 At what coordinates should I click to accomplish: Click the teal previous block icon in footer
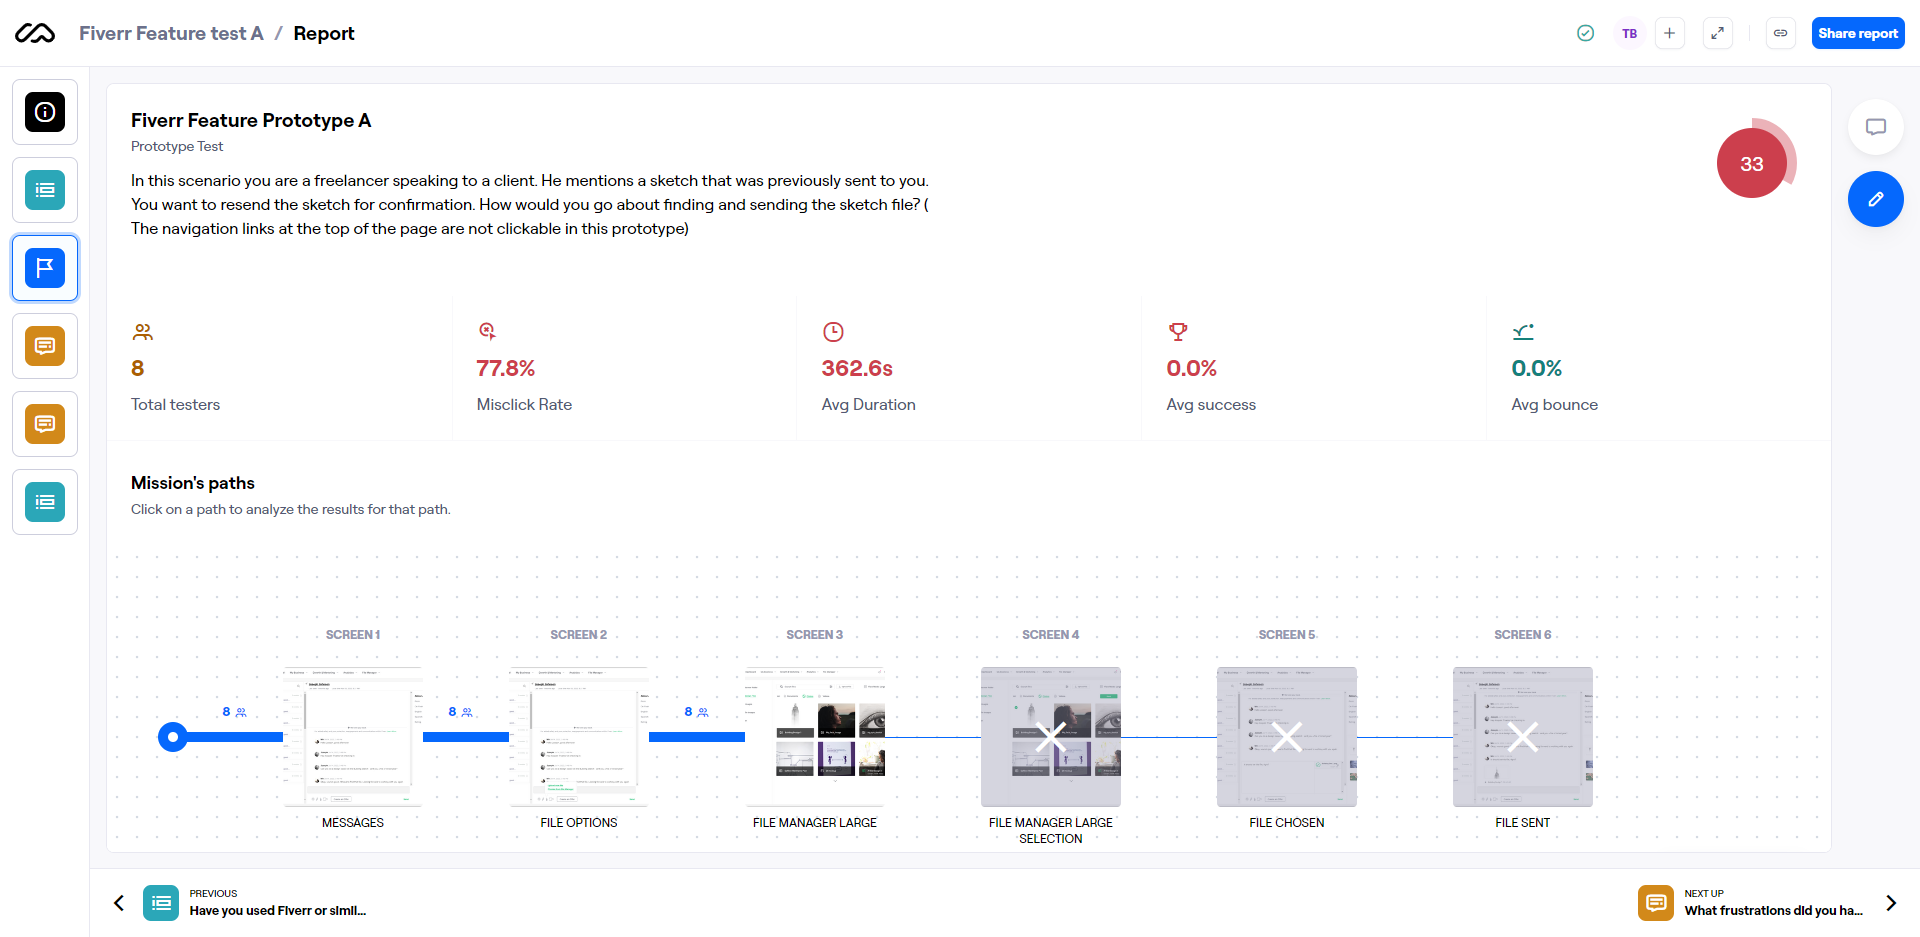pos(161,903)
